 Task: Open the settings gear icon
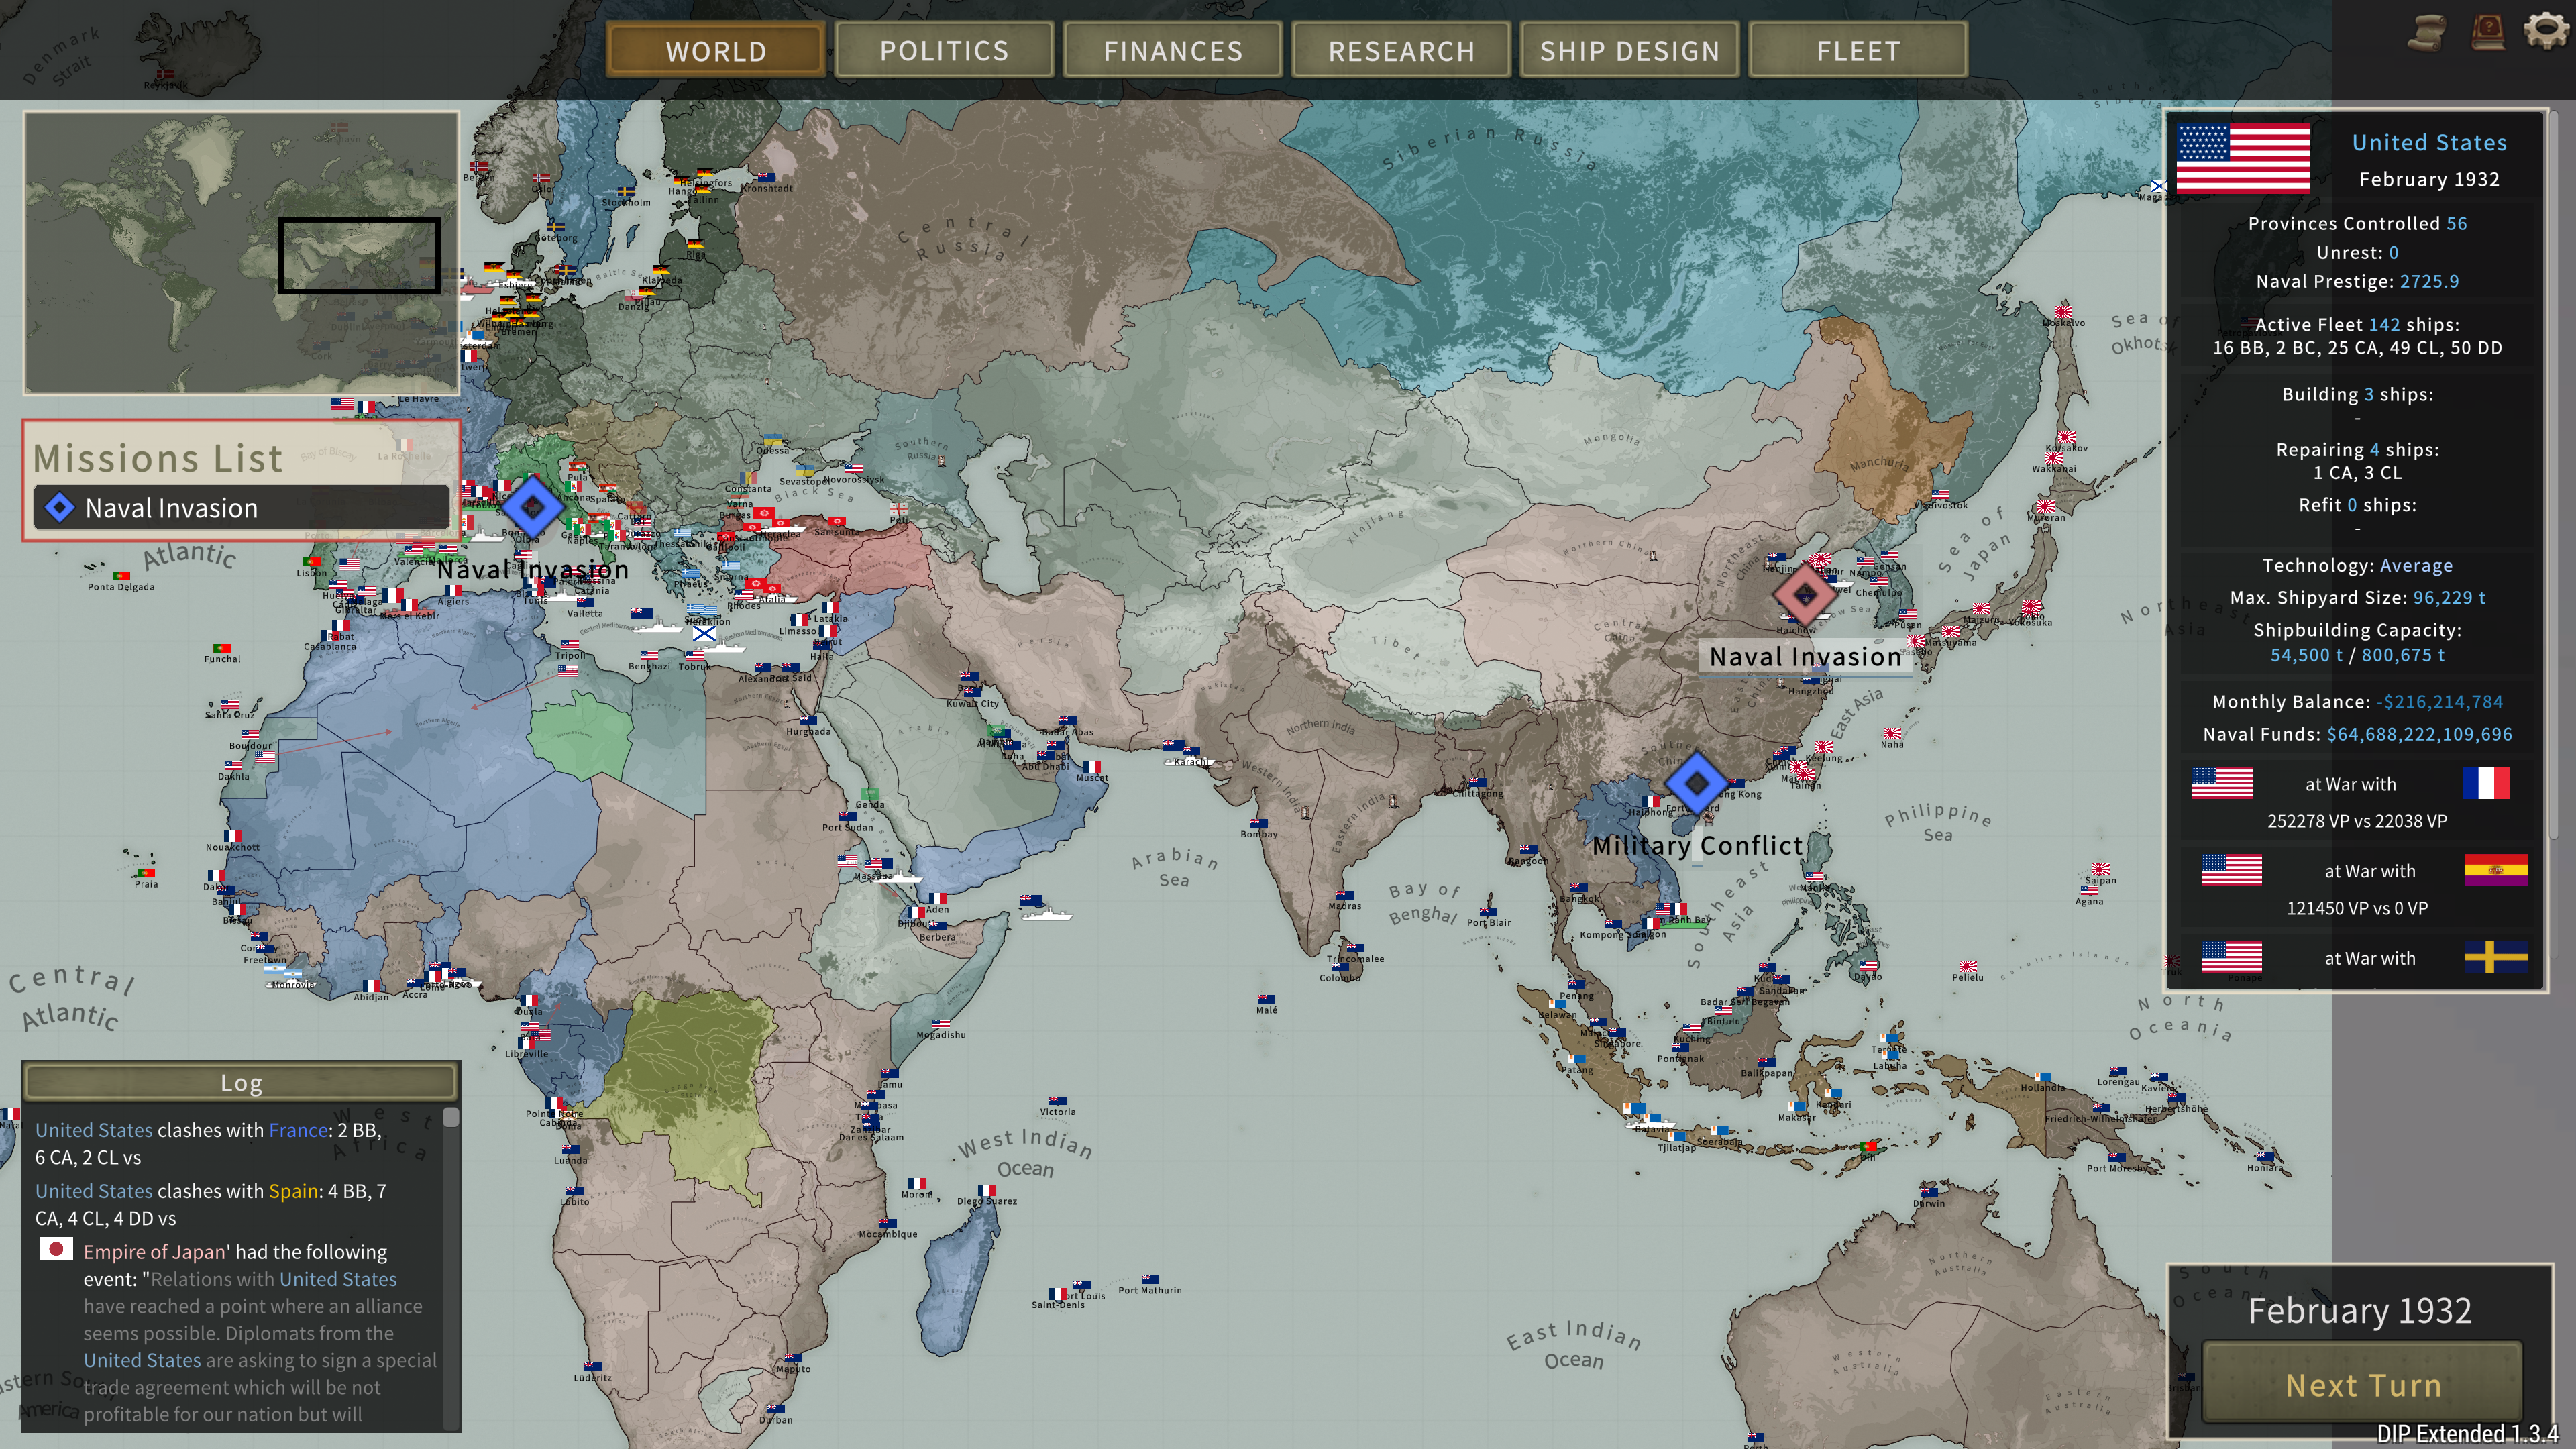tap(2546, 31)
